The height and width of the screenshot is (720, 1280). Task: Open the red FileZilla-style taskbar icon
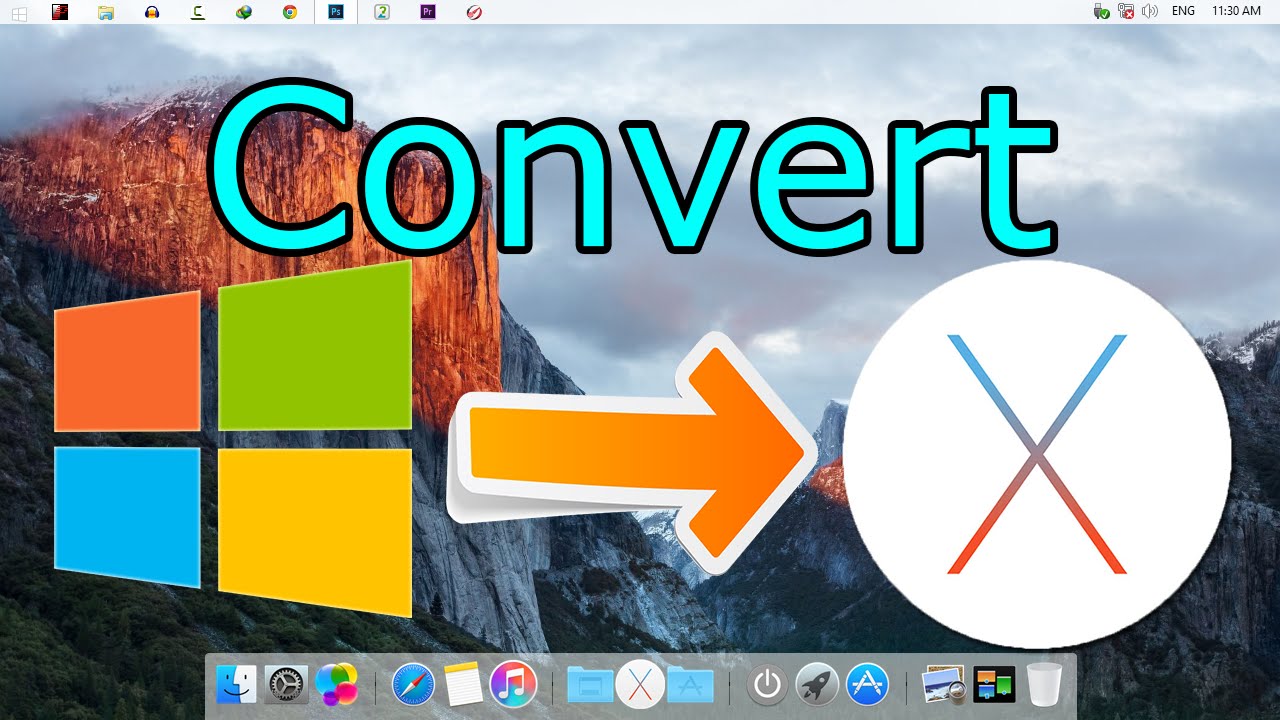click(61, 12)
